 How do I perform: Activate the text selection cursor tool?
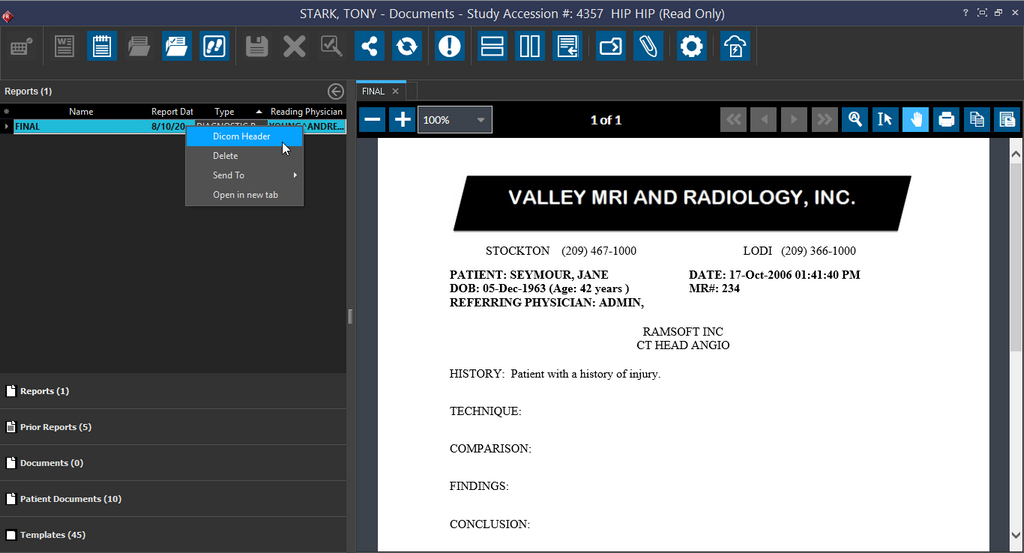point(884,120)
